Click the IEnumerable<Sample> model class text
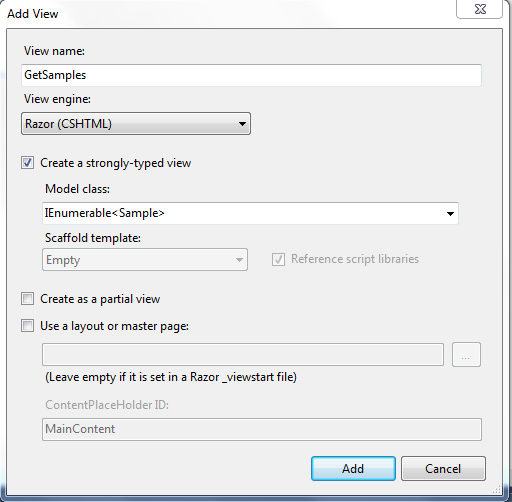 pyautogui.click(x=104, y=213)
